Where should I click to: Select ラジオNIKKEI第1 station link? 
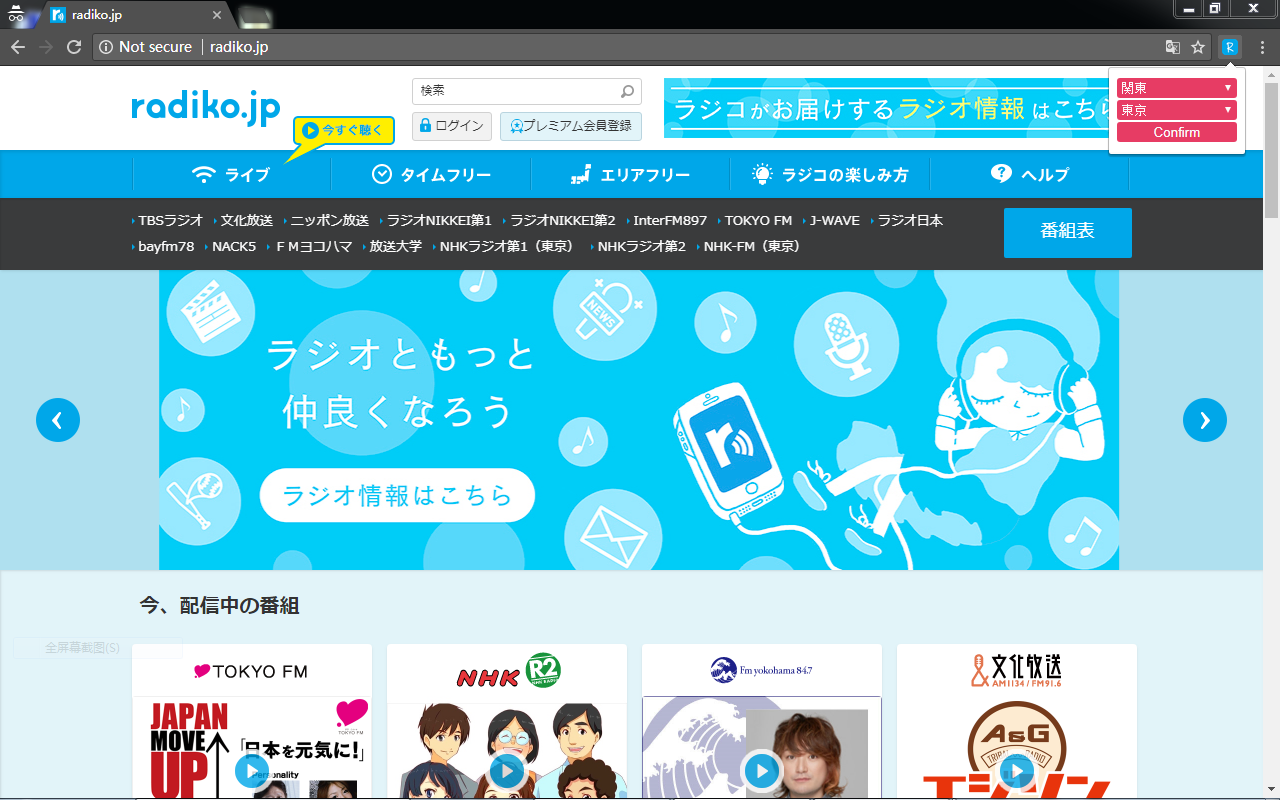click(439, 220)
